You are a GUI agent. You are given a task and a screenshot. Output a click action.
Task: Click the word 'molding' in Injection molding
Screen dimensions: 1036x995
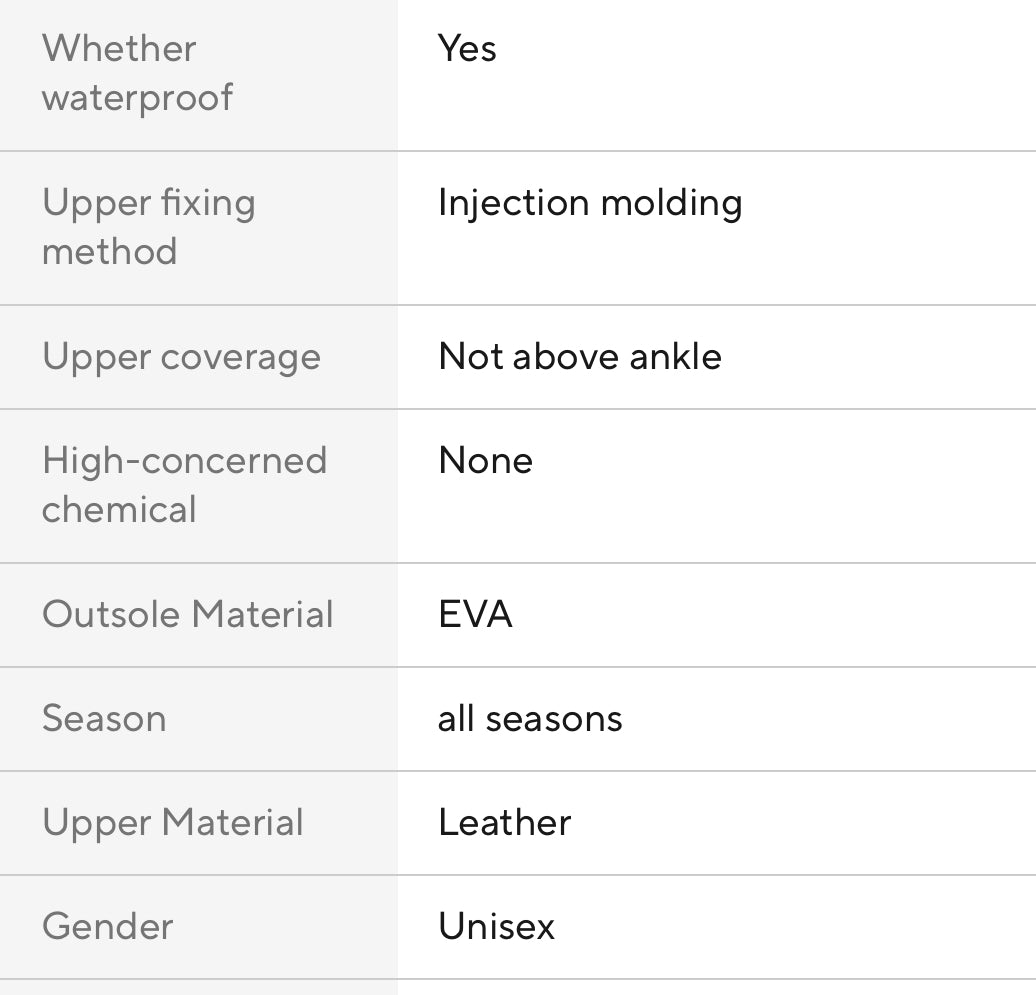coord(672,204)
